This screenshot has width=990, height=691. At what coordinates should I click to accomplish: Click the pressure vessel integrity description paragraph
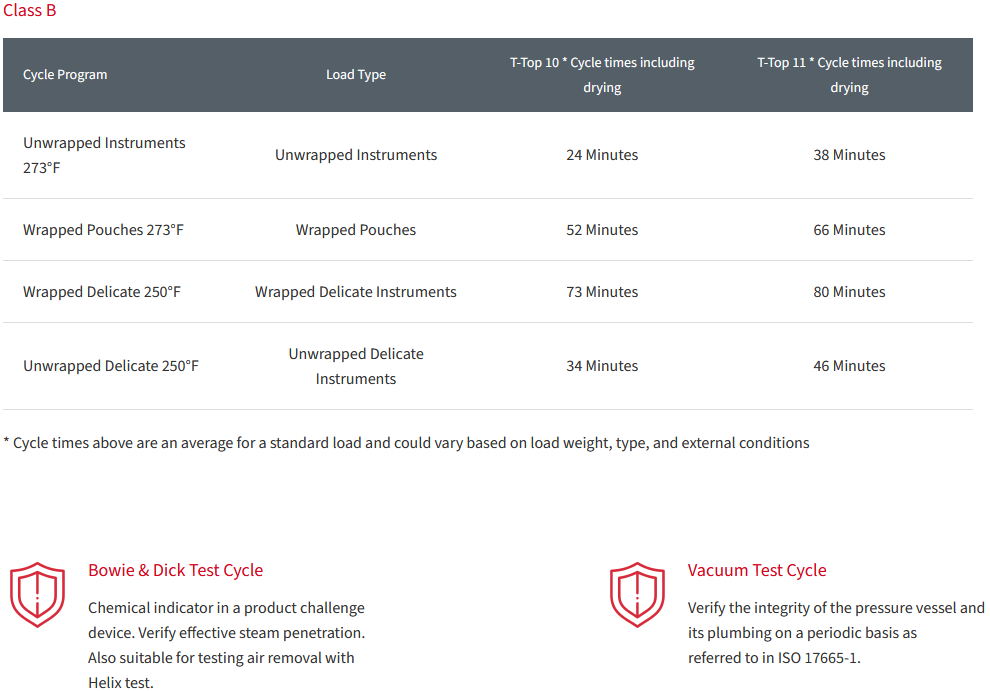coord(836,633)
